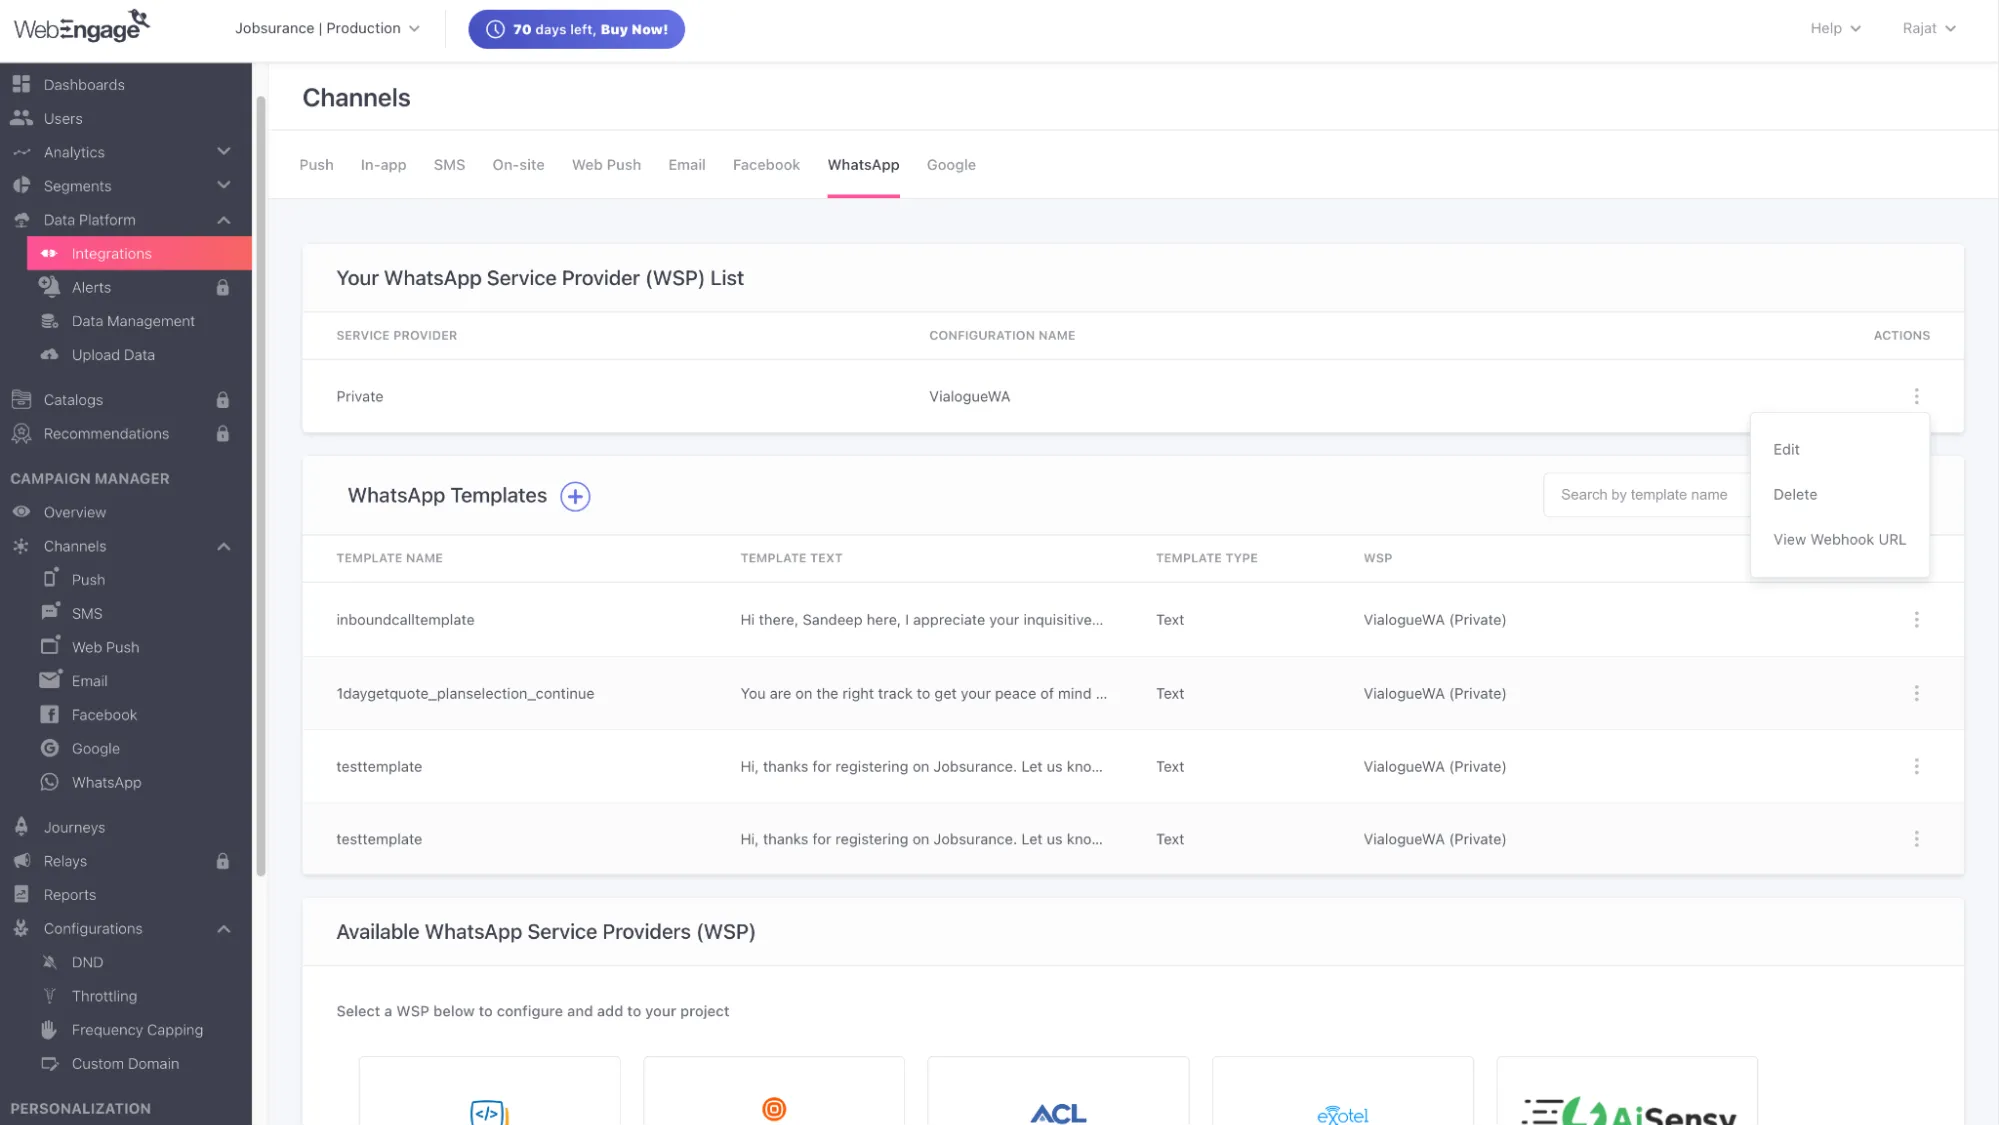Click the Alerts icon in sidebar
Image resolution: width=1999 pixels, height=1126 pixels.
coord(49,287)
